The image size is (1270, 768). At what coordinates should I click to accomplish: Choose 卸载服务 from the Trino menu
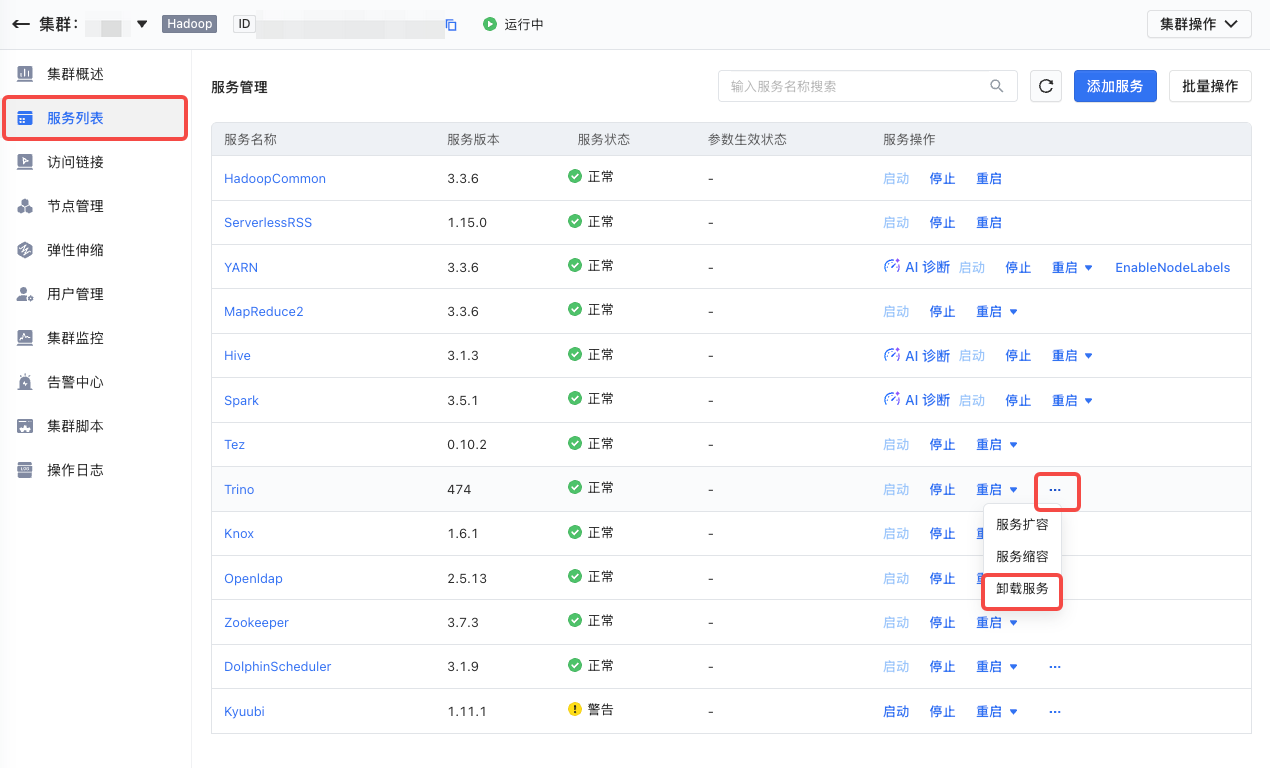click(1022, 589)
